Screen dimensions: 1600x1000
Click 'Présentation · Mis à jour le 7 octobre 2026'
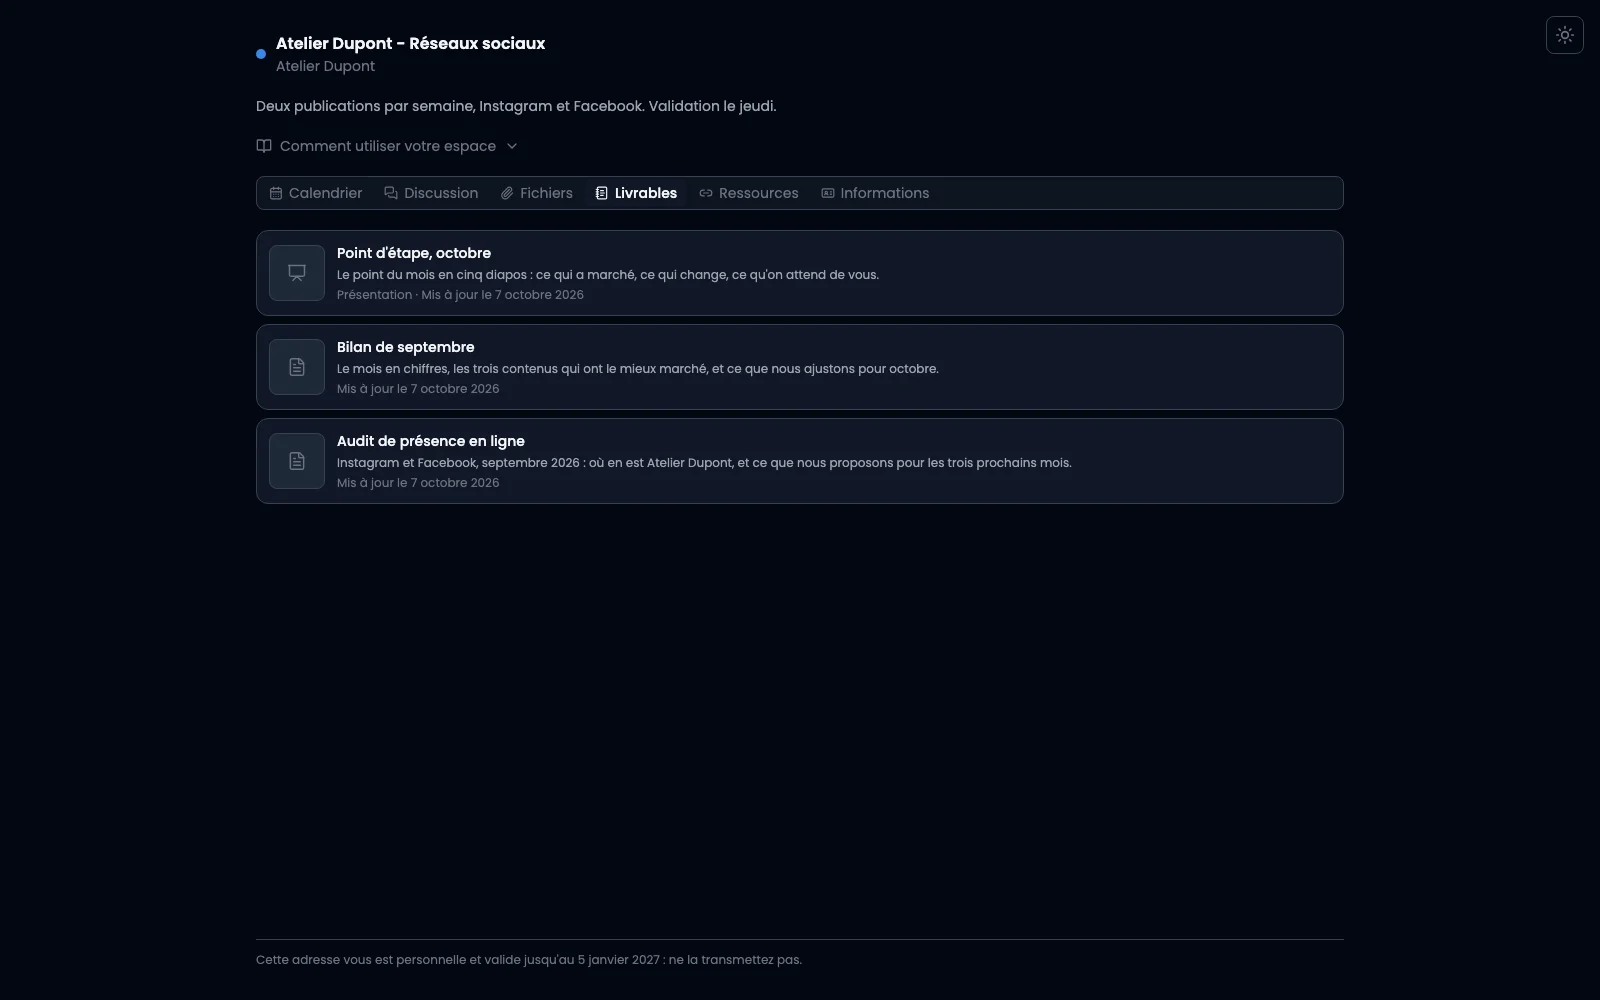pos(460,295)
